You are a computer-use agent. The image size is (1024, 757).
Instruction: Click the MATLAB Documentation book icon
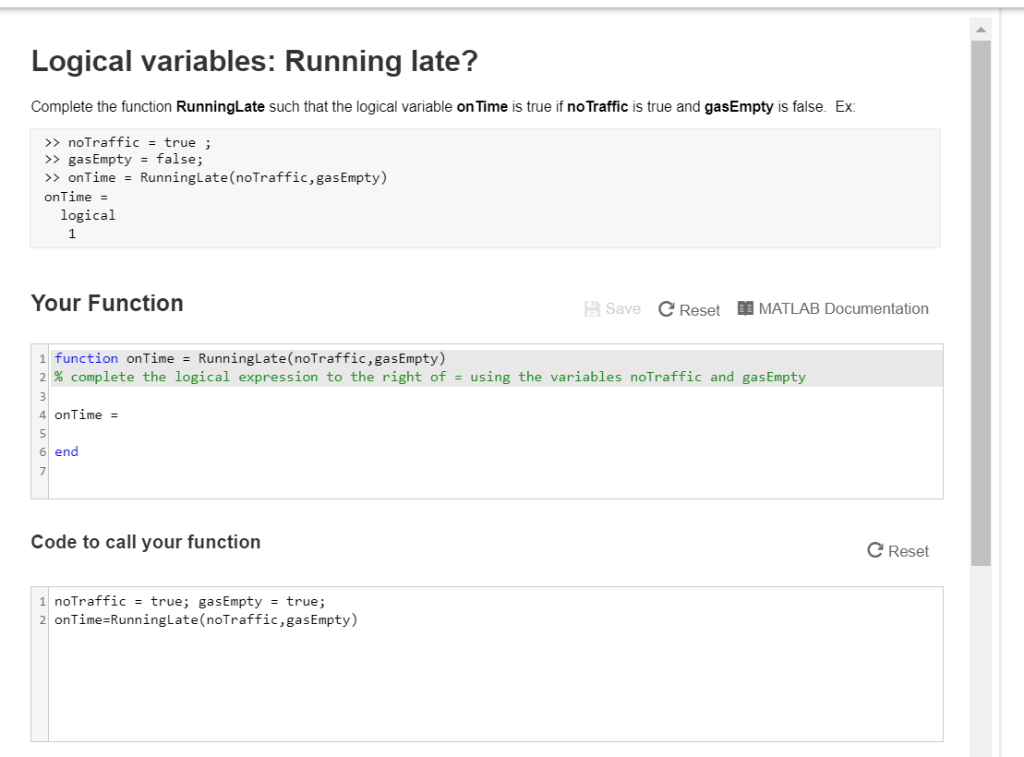click(x=745, y=308)
